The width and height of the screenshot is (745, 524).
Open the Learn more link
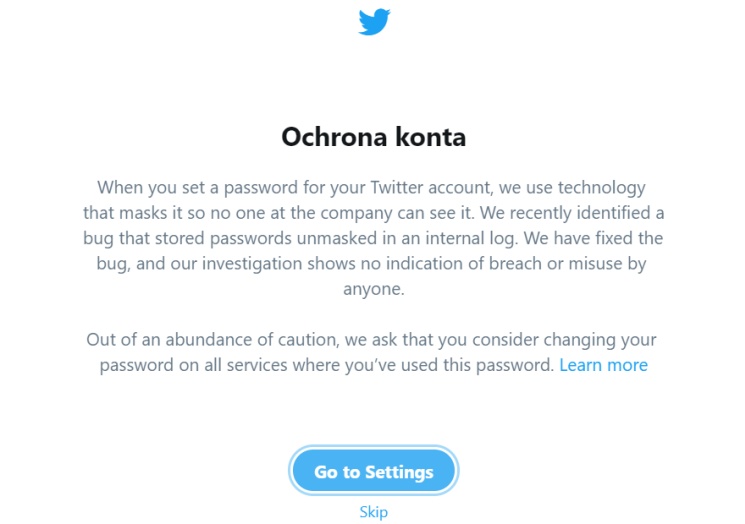pos(603,365)
